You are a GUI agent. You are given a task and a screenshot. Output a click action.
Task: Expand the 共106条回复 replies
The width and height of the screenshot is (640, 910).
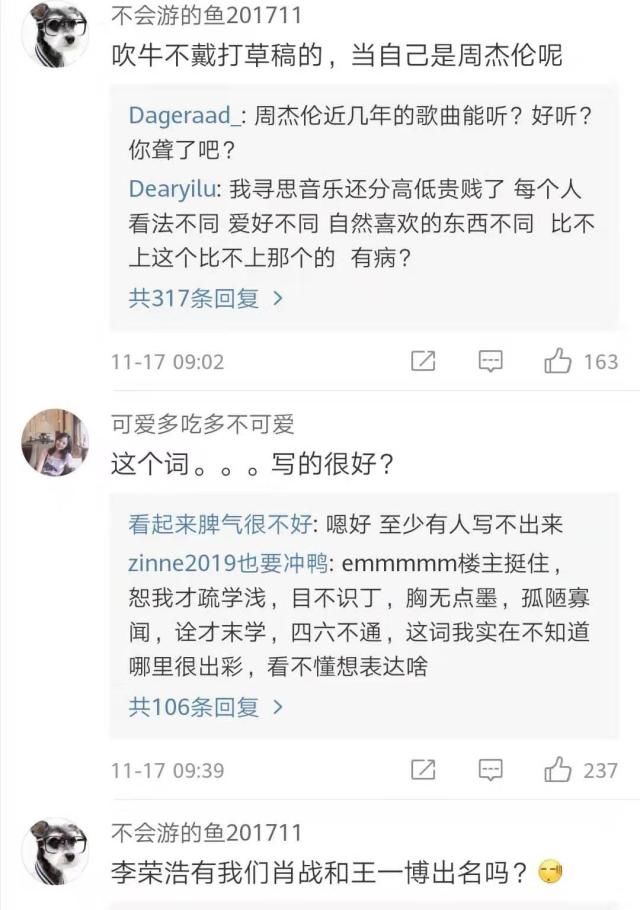click(x=205, y=706)
